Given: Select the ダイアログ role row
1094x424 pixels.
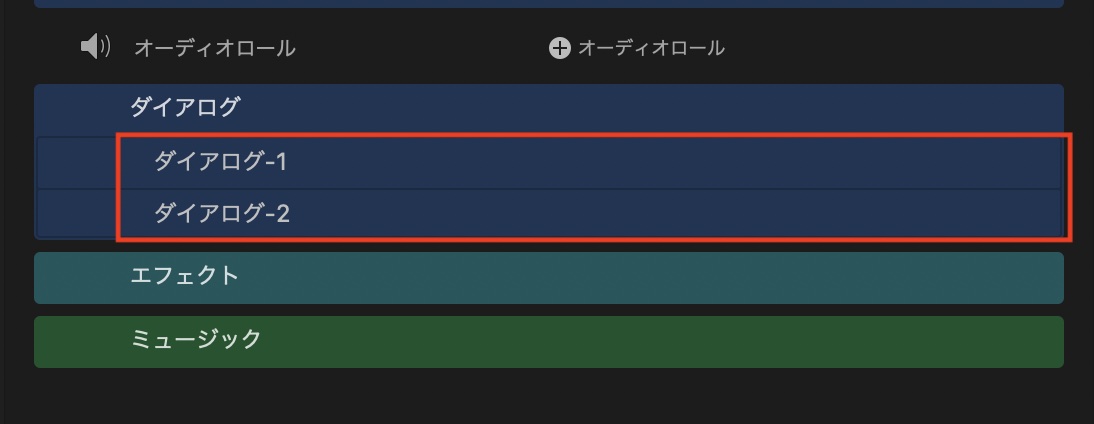Looking at the screenshot, I should point(548,108).
